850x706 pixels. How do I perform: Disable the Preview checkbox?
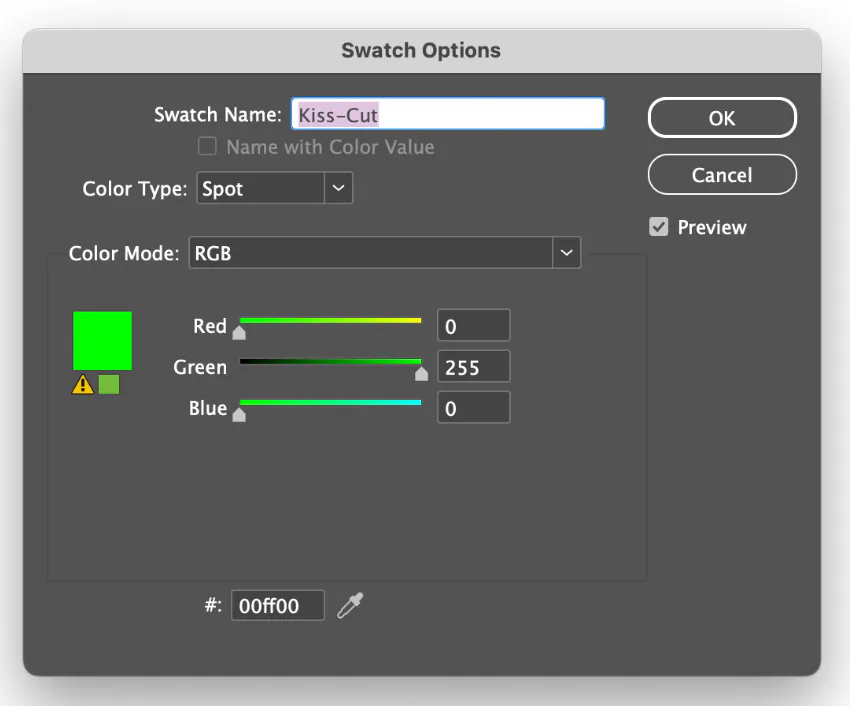click(x=658, y=227)
